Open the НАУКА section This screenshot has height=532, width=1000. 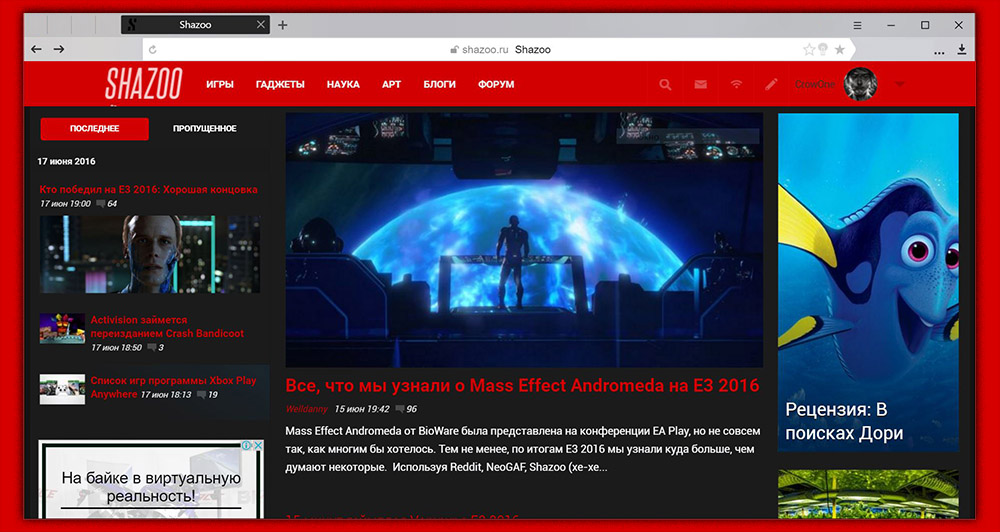(343, 84)
